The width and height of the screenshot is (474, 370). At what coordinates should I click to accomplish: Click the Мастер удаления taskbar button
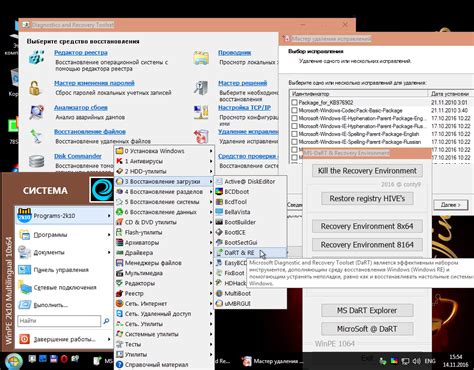[x=272, y=361]
